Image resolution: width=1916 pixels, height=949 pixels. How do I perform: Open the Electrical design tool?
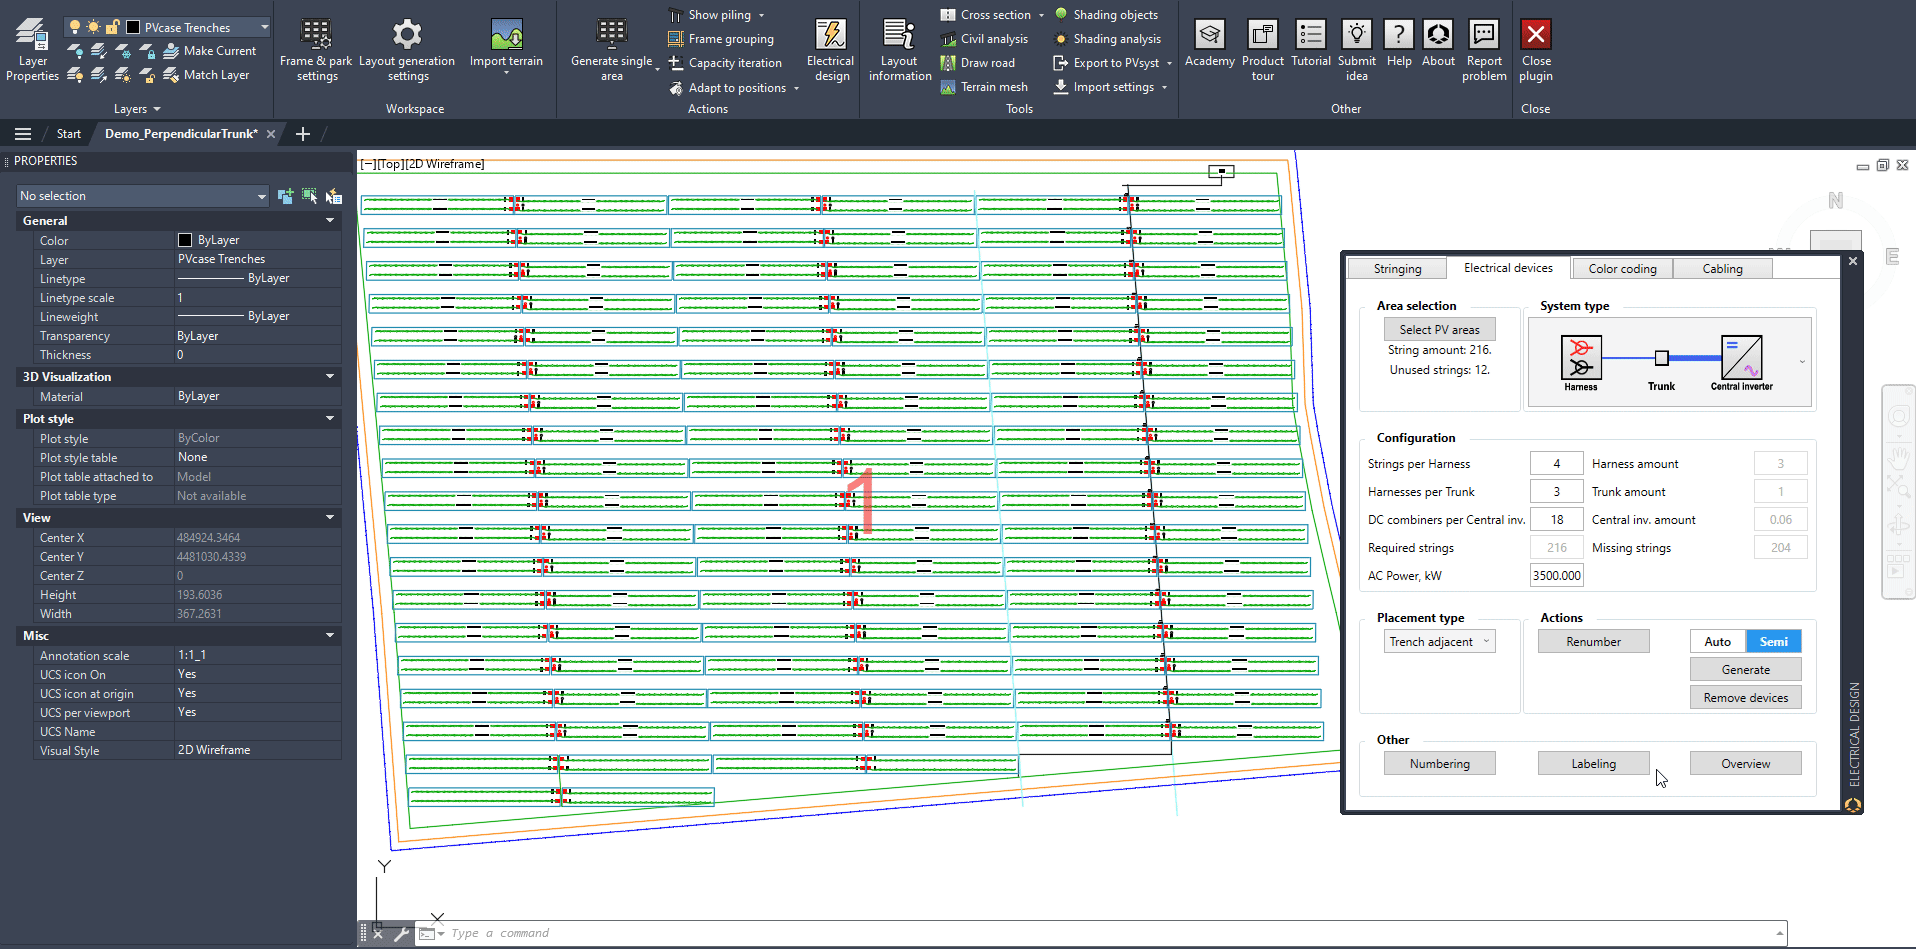(x=830, y=35)
